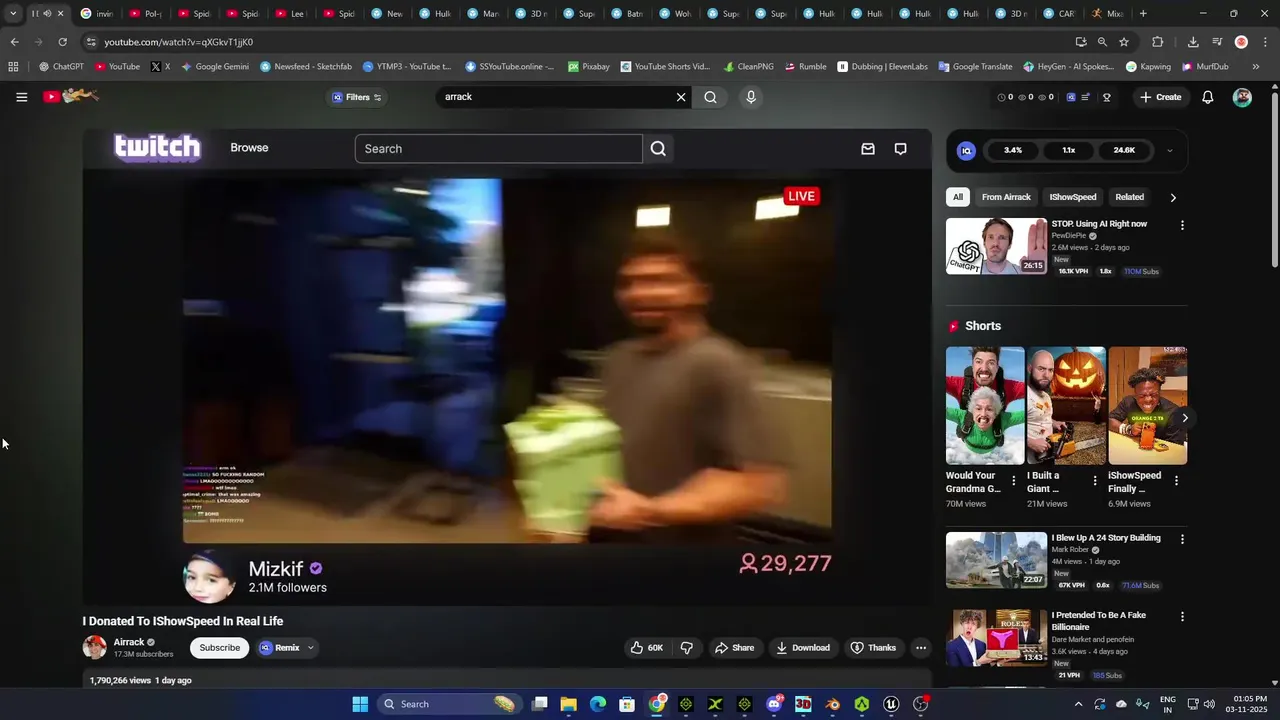The width and height of the screenshot is (1280, 720).
Task: Open 'I Blew Up A 24 Story Building' title
Action: click(x=1106, y=538)
